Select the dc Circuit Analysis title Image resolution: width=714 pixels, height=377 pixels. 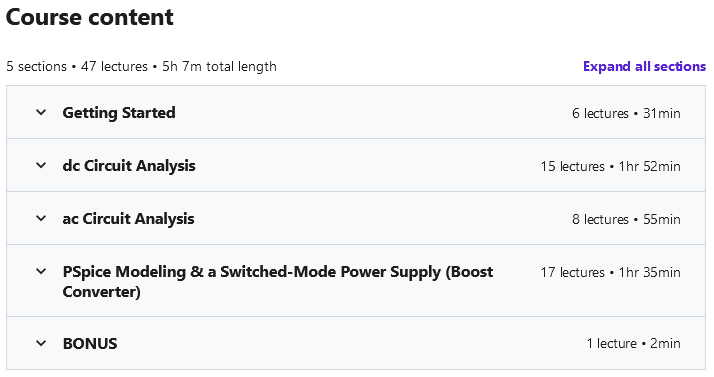click(x=129, y=166)
